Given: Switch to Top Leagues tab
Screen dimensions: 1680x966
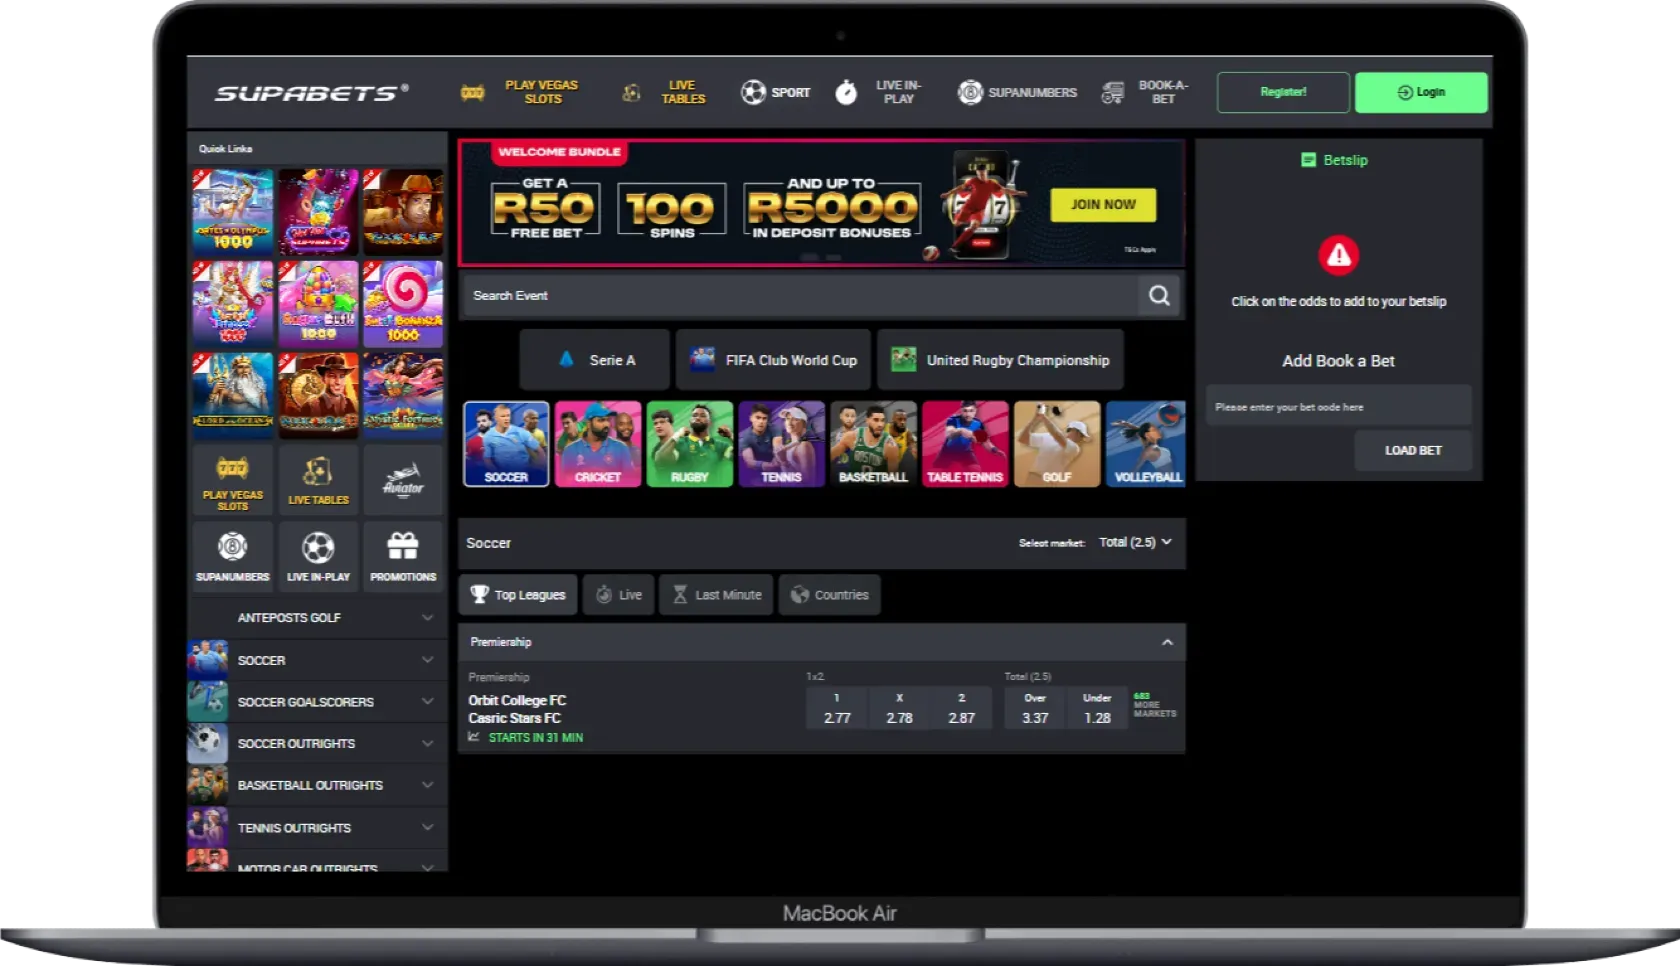Looking at the screenshot, I should click(518, 594).
